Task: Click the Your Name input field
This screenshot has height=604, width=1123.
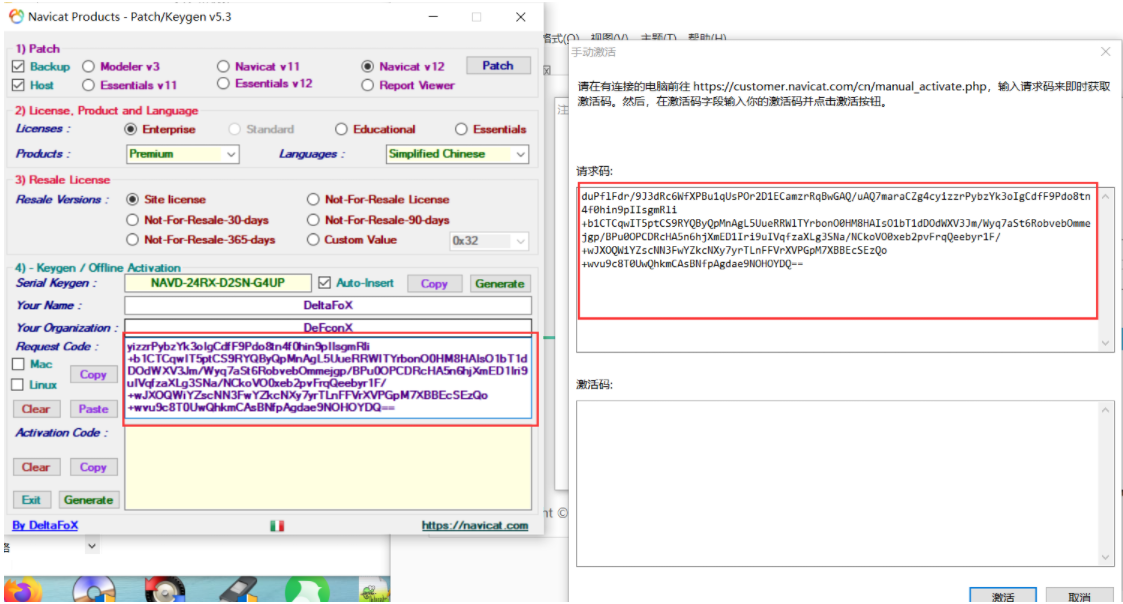Action: click(x=328, y=305)
